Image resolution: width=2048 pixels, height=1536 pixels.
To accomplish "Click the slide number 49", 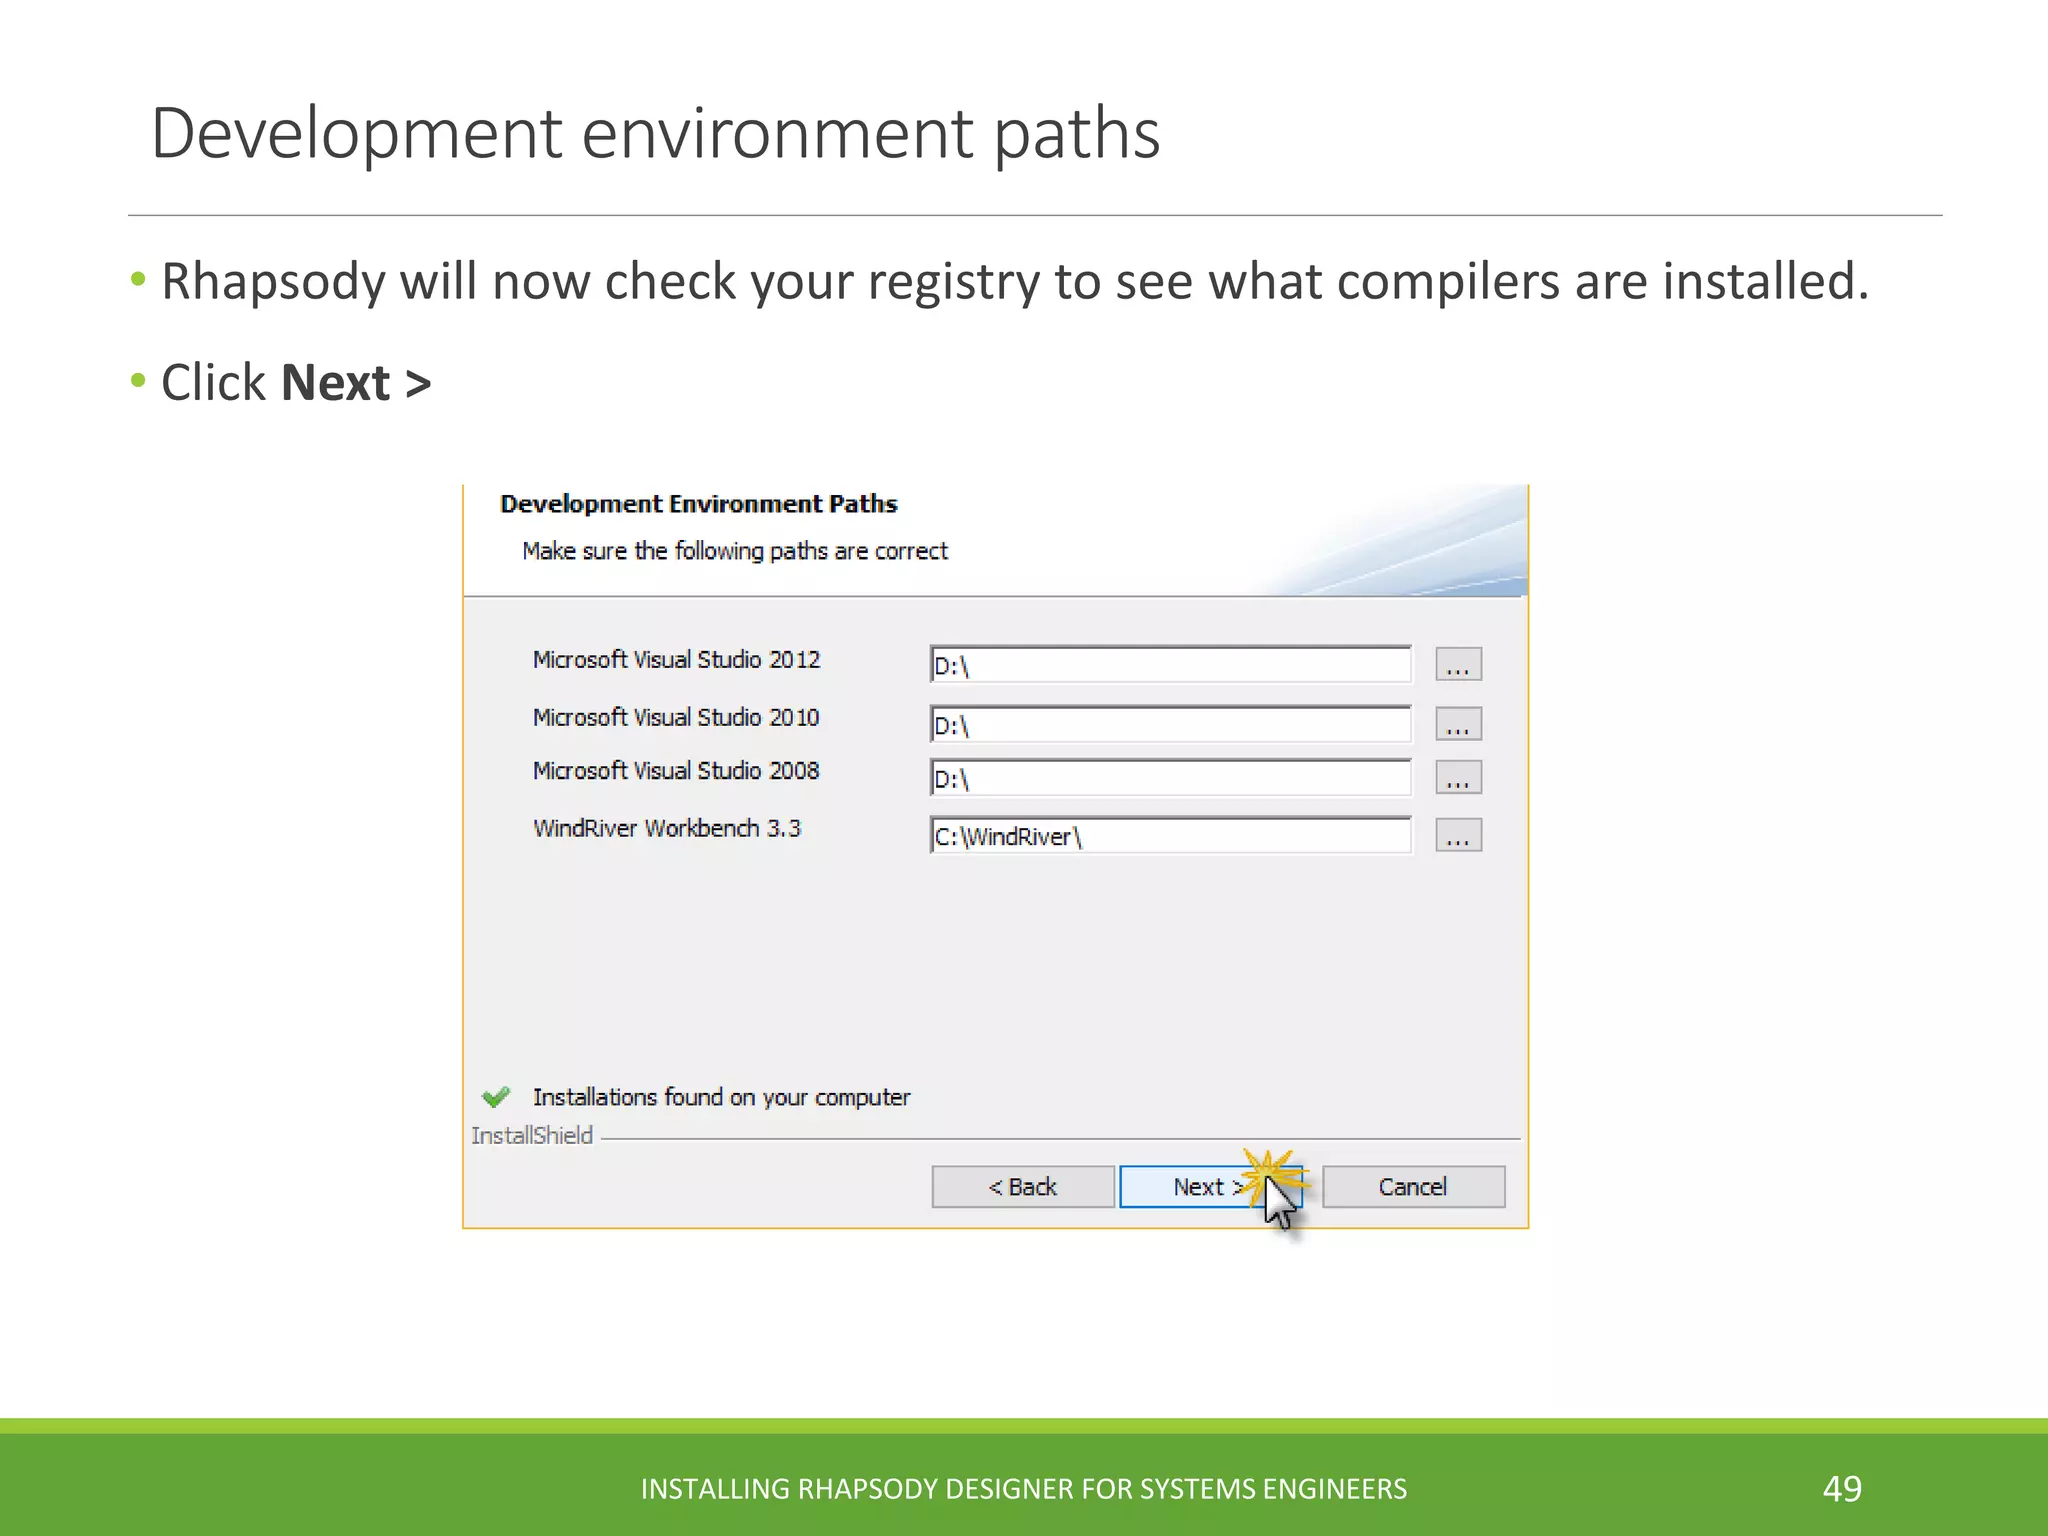I will pos(1842,1489).
